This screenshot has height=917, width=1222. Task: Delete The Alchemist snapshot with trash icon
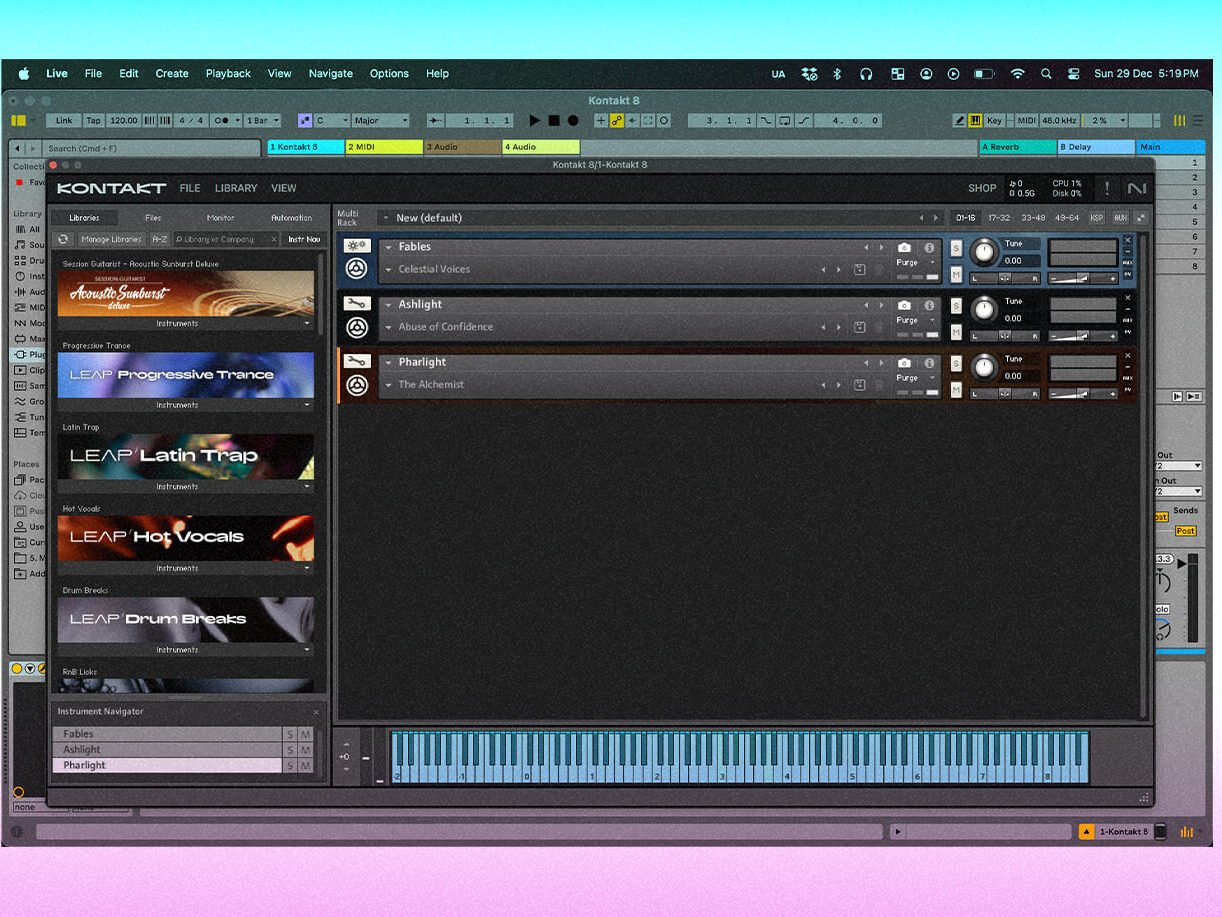click(879, 385)
